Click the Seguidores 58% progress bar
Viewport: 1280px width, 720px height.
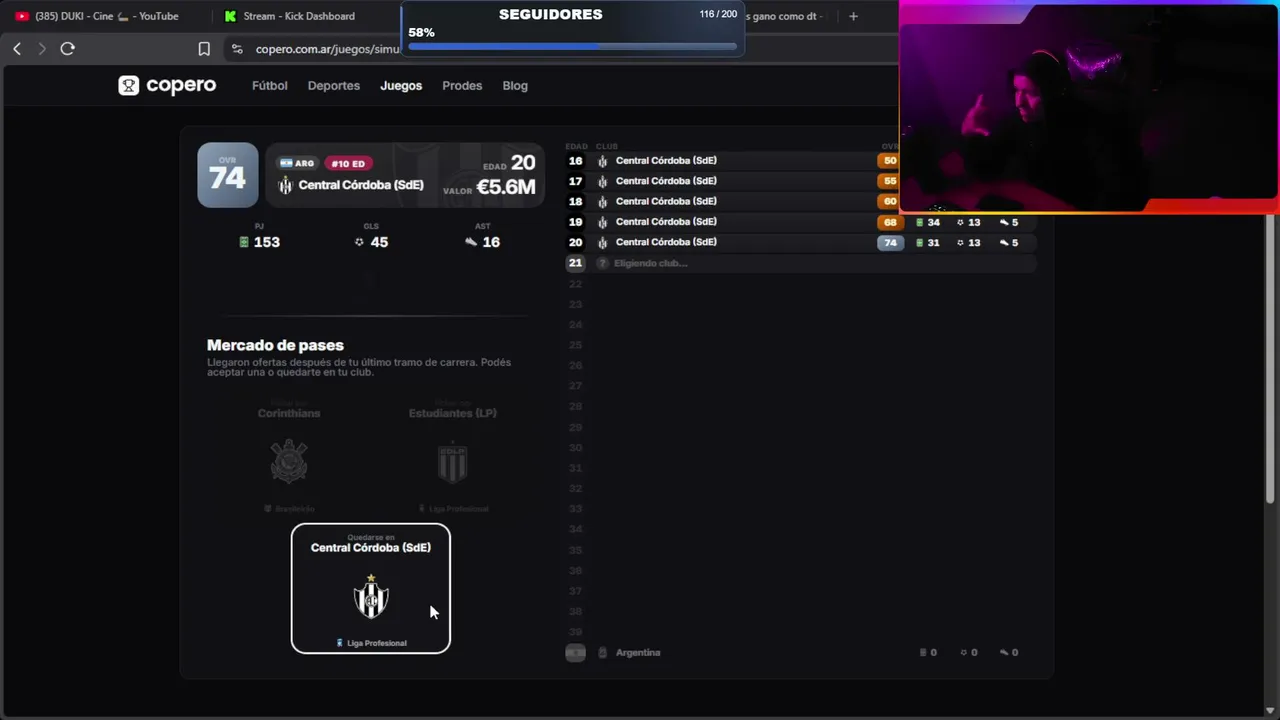pyautogui.click(x=572, y=46)
